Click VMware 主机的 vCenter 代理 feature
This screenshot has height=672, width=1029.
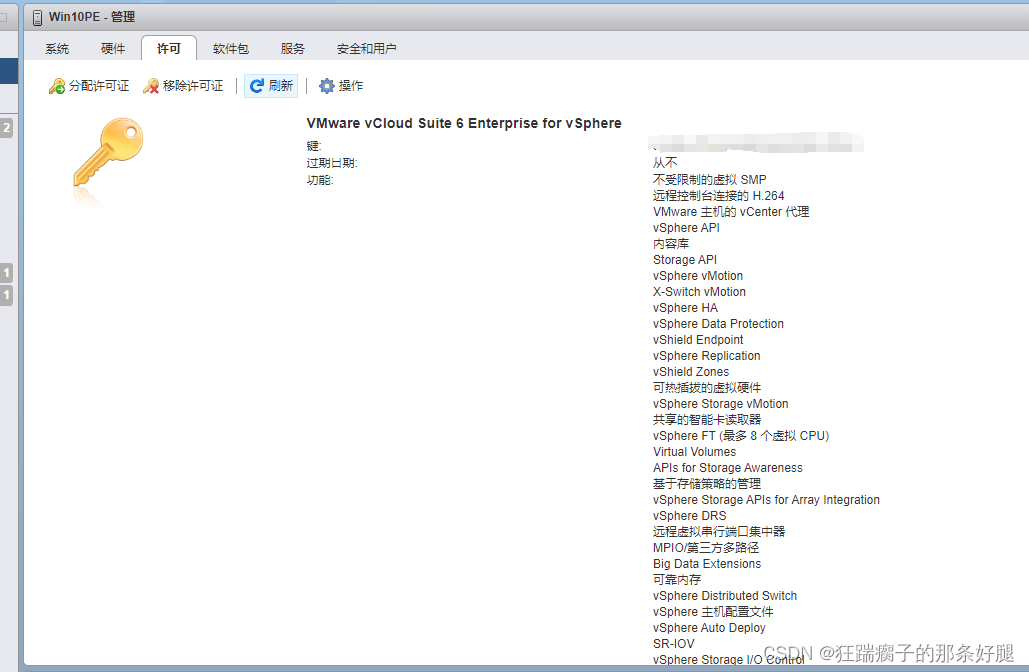coord(731,212)
